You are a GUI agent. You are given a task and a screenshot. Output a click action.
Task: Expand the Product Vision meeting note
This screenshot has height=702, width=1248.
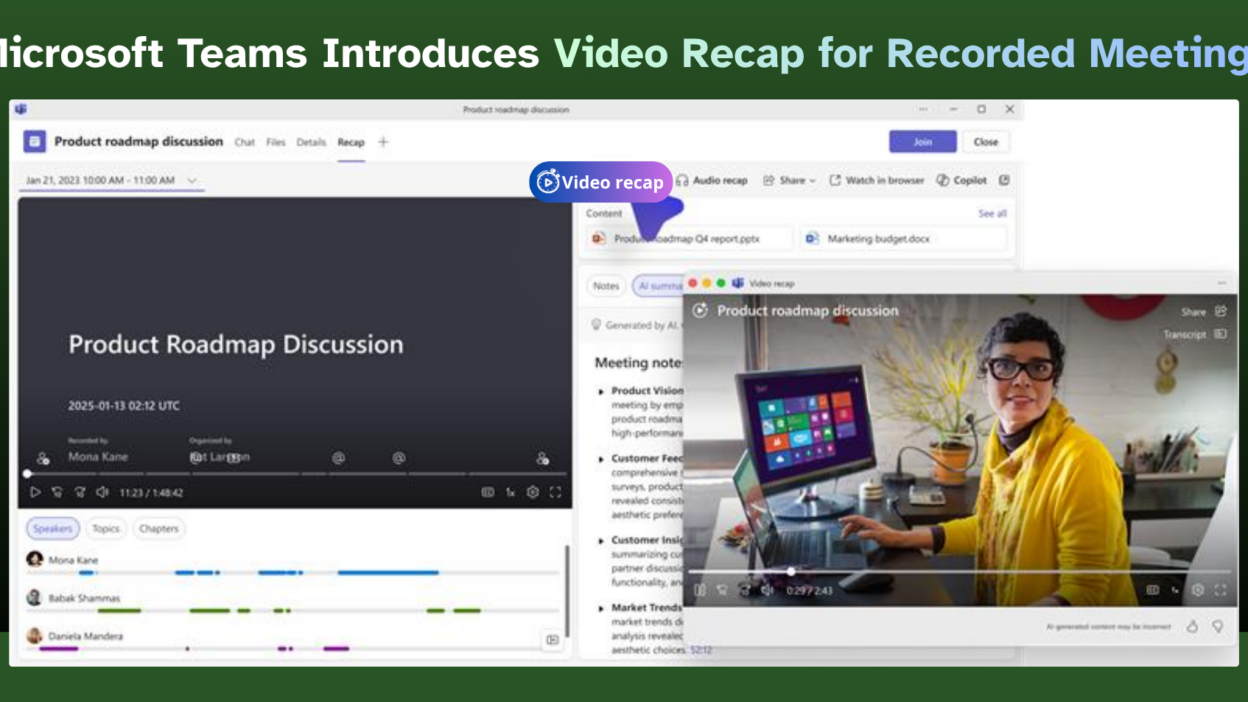point(601,391)
